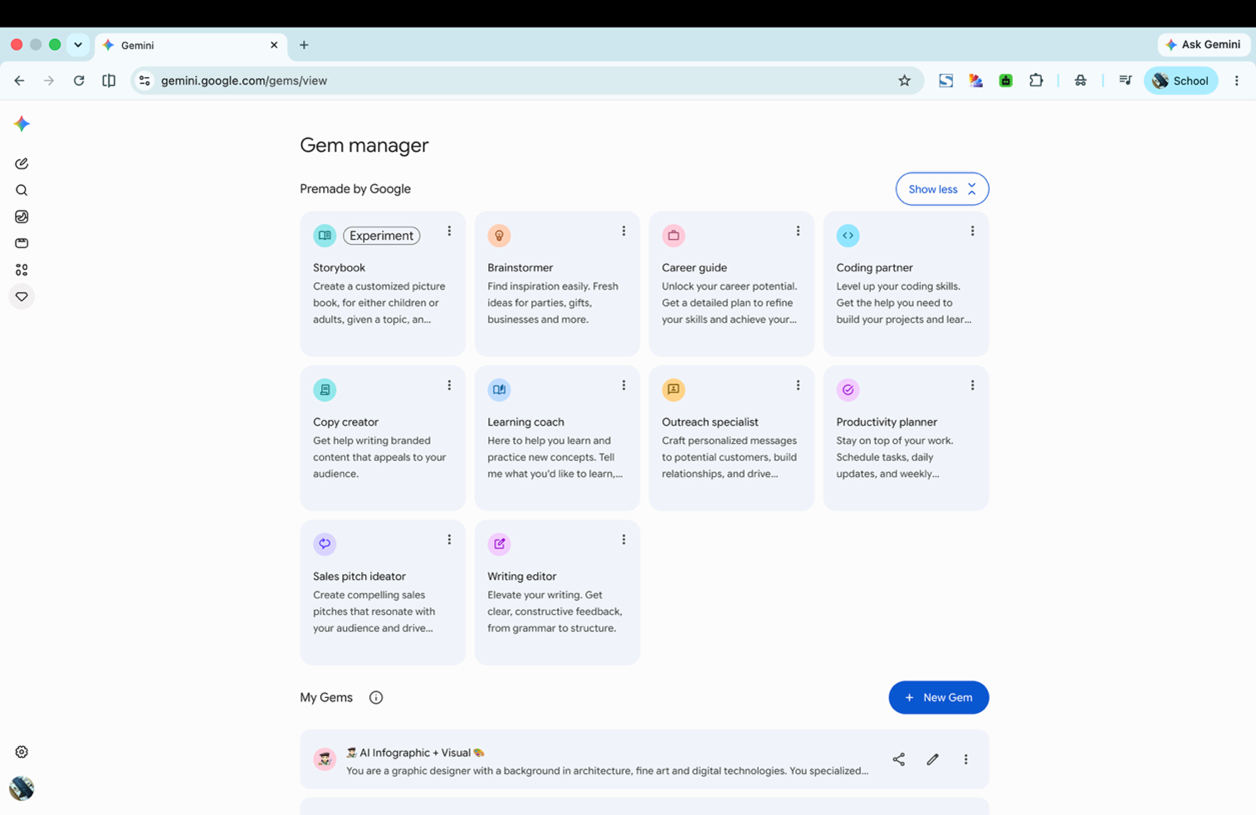Reload the page

click(x=79, y=81)
